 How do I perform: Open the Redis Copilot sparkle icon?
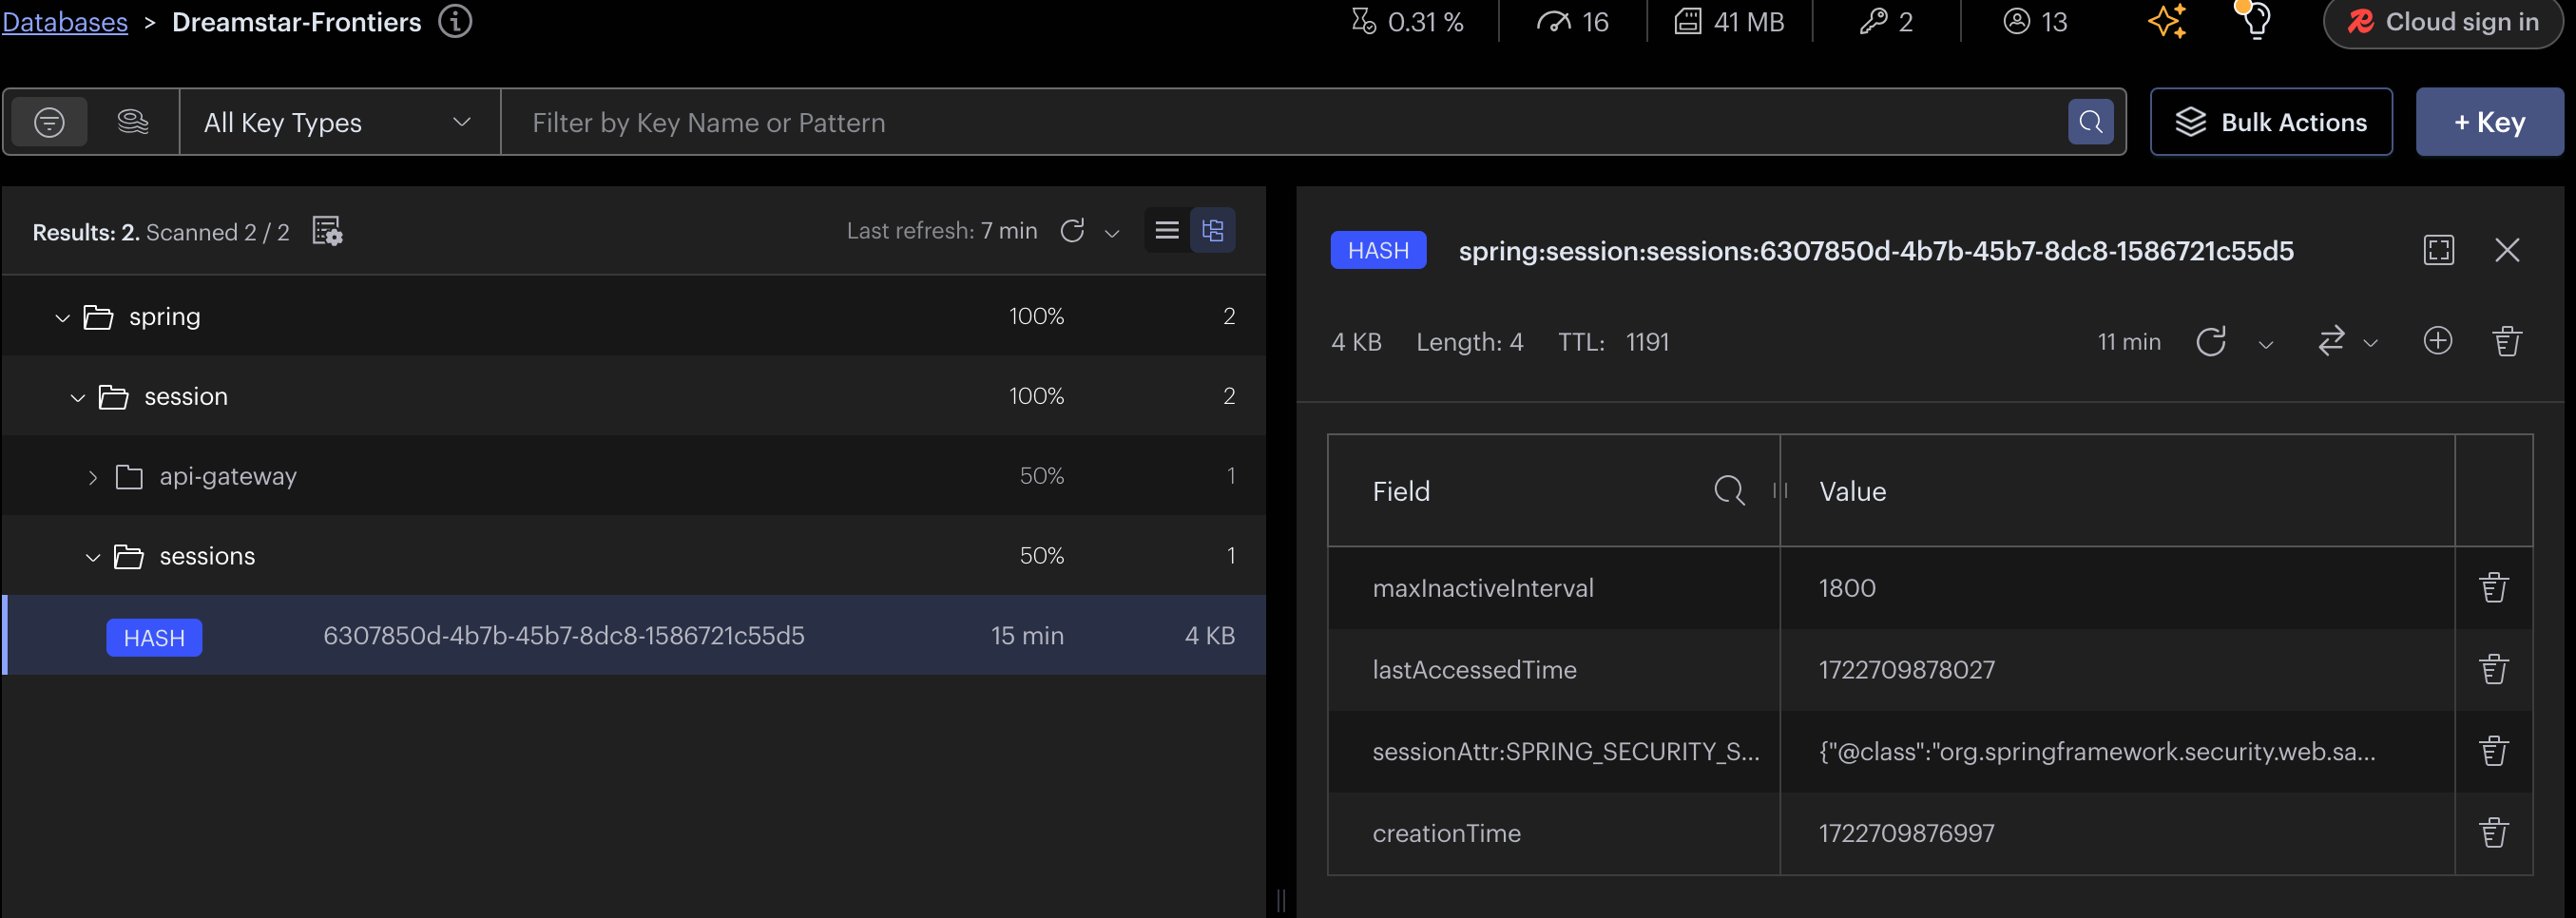2166,21
